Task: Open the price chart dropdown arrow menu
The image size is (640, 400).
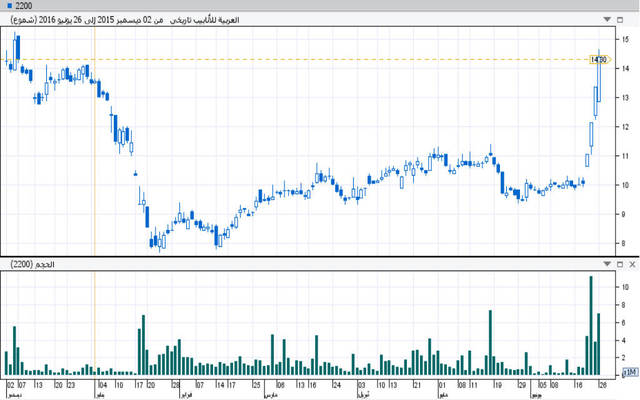Action: pos(606,19)
